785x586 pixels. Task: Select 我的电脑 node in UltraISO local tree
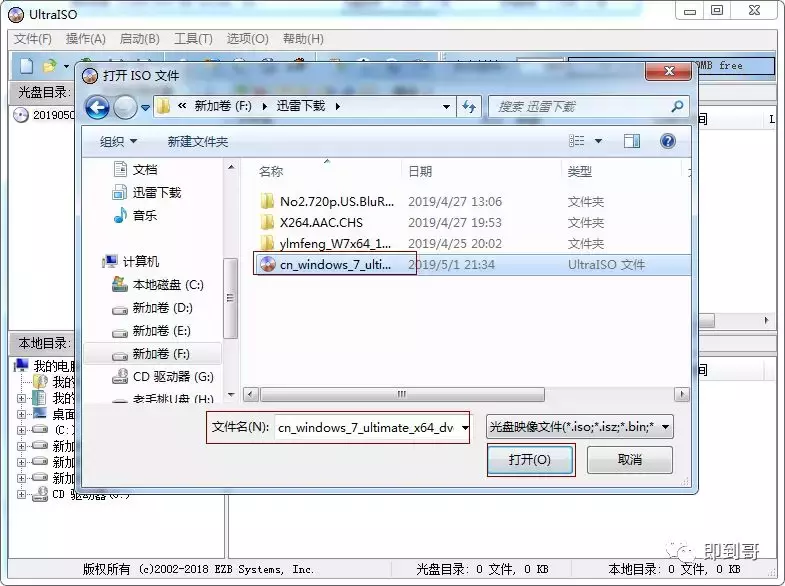coord(45,366)
